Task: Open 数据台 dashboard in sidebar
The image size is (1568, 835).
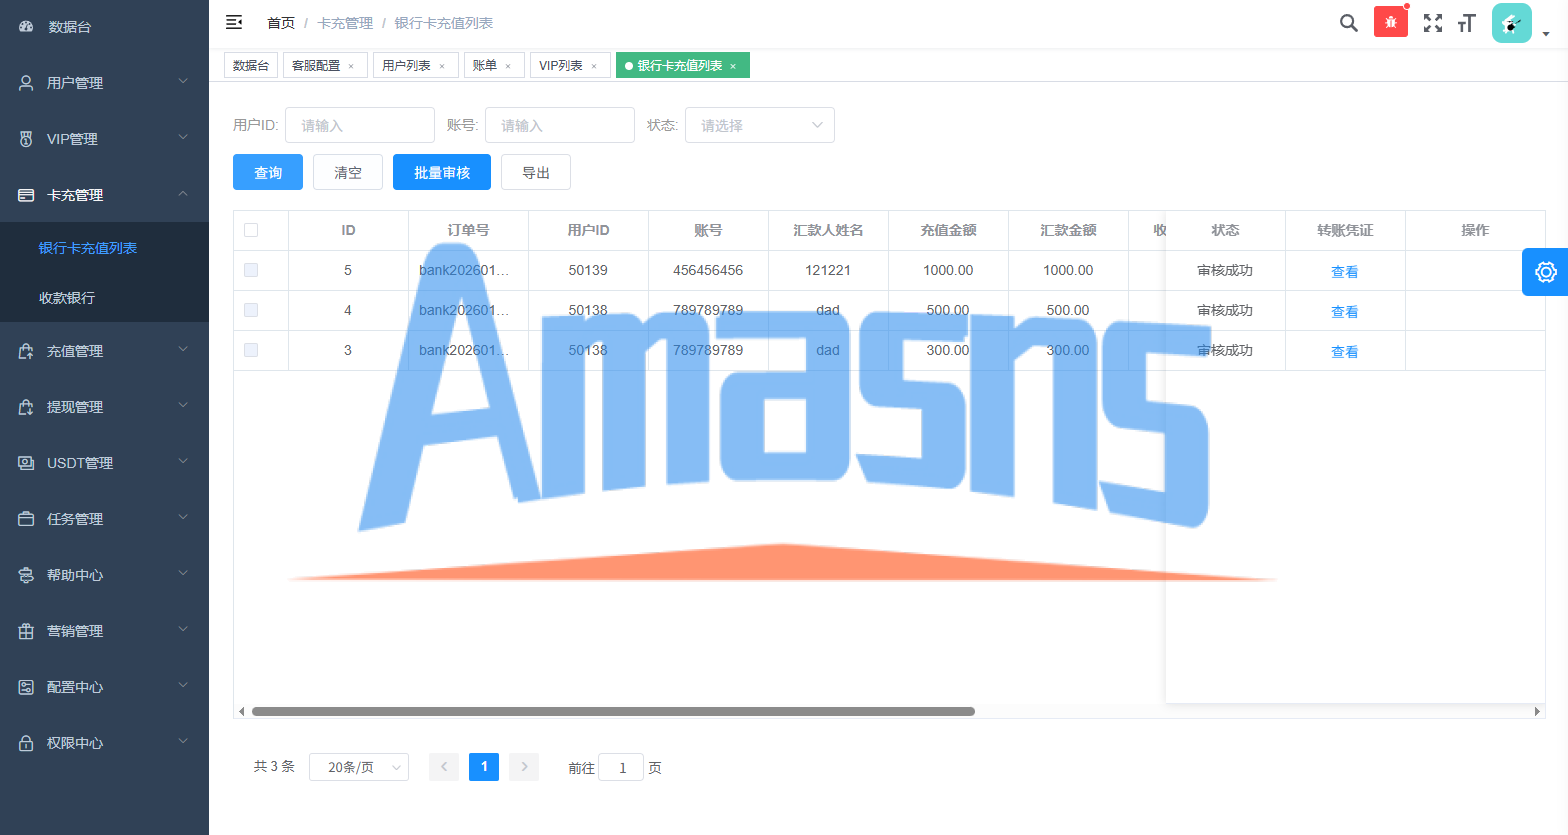Action: tap(104, 27)
